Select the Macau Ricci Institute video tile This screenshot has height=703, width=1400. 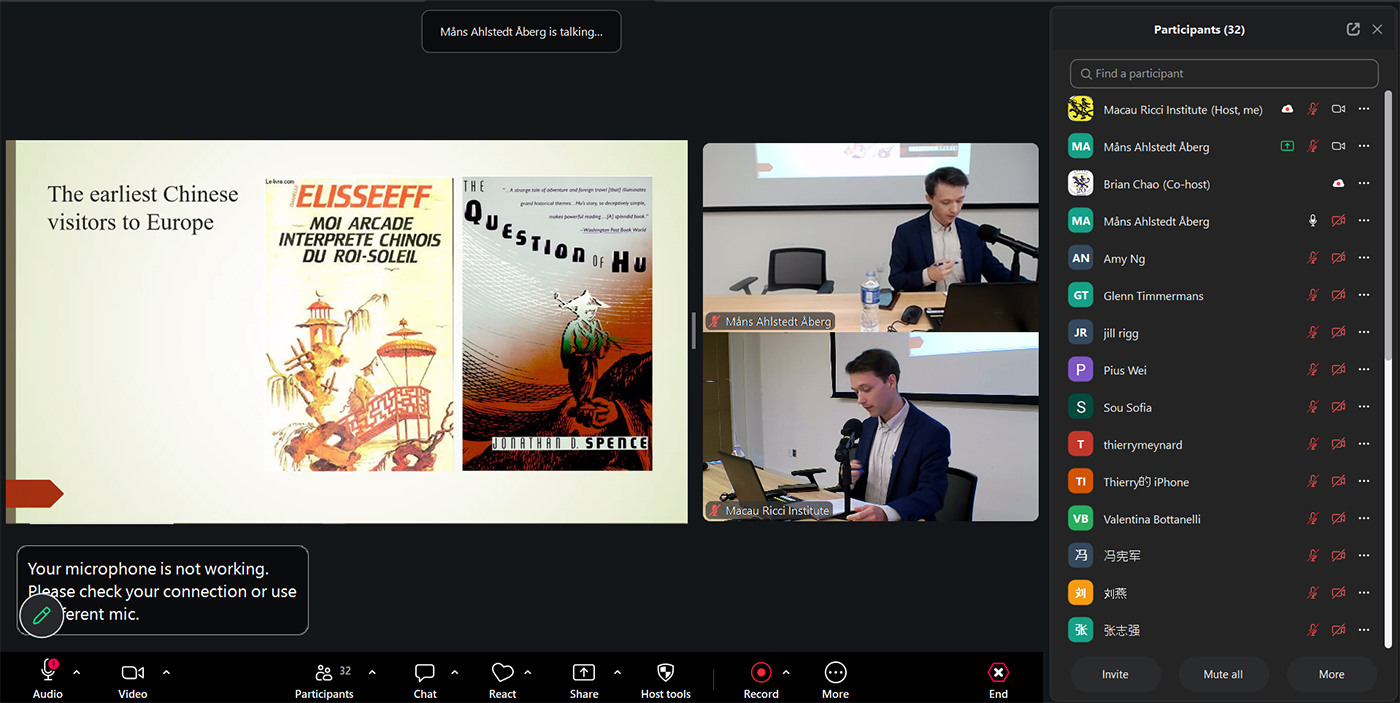(x=870, y=427)
